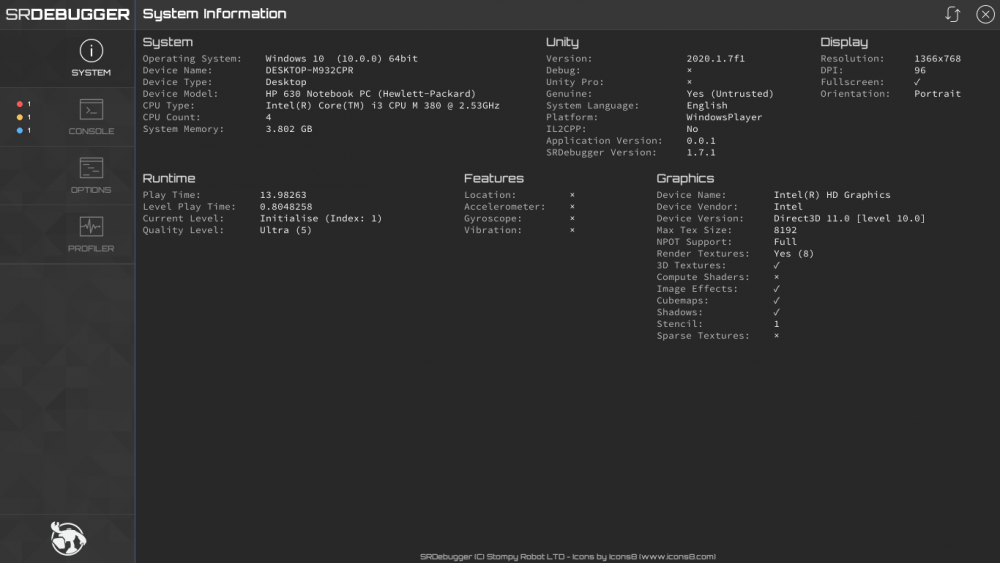Click Resolution value '1366x768'
This screenshot has width=1000, height=563.
938,58
